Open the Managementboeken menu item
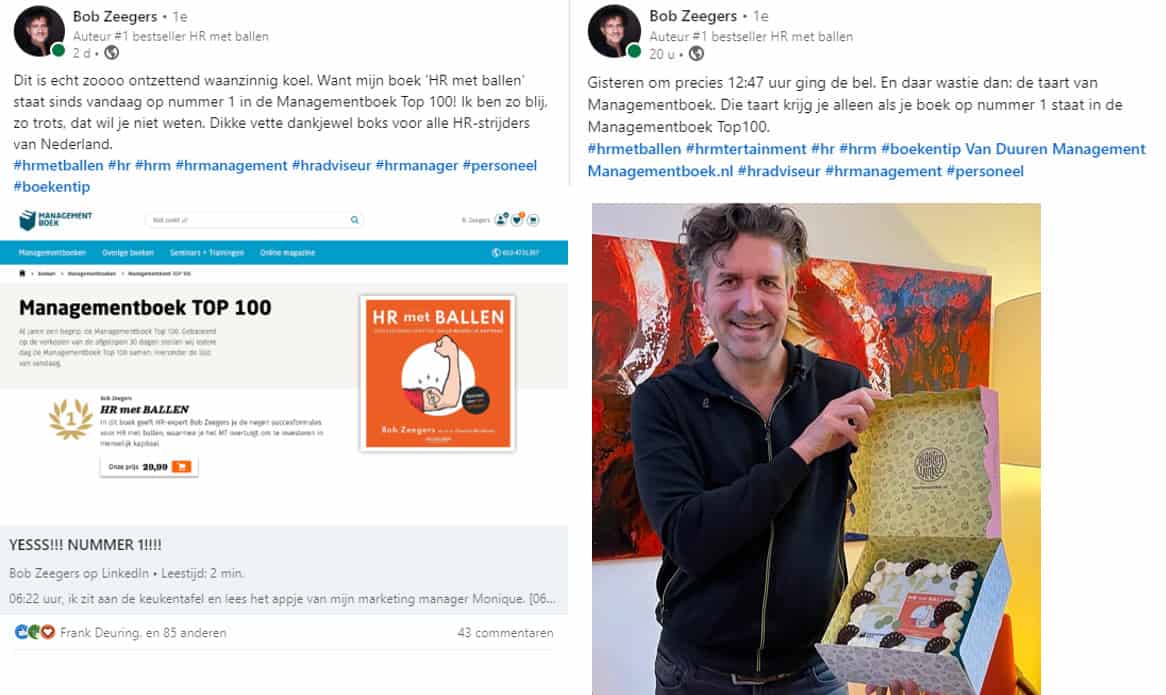This screenshot has height=695, width=1166. [x=52, y=253]
